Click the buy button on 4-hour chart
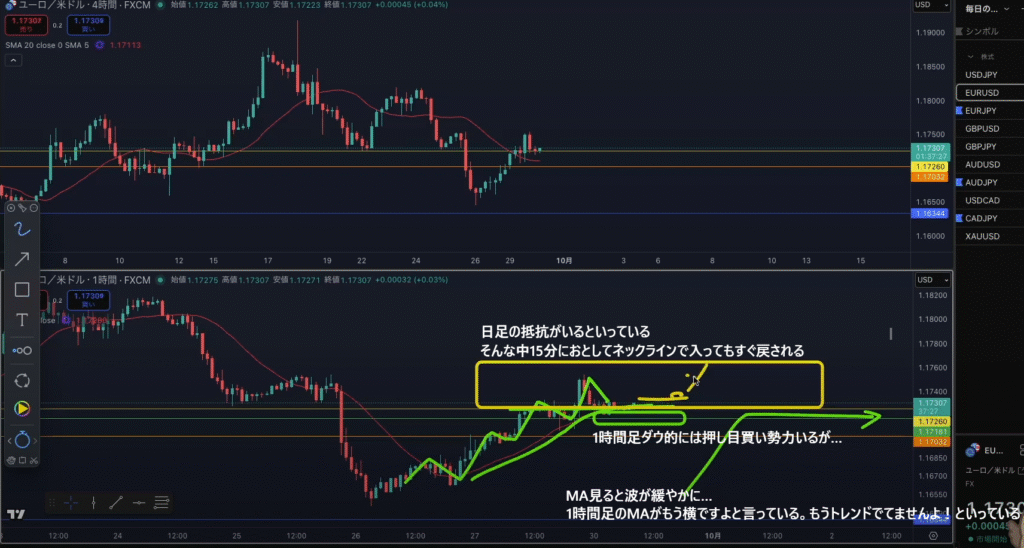The height and width of the screenshot is (548, 1024). [88, 25]
